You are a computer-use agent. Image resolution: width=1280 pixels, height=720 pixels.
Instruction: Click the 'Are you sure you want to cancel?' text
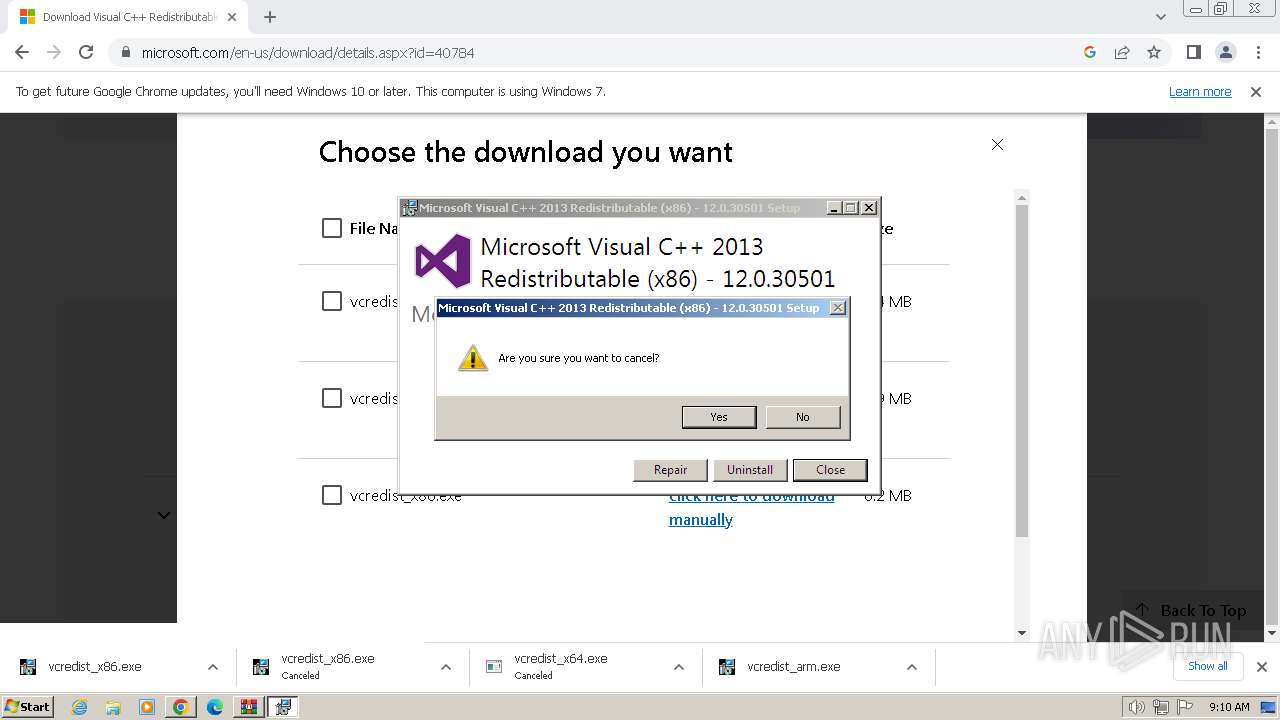click(579, 358)
